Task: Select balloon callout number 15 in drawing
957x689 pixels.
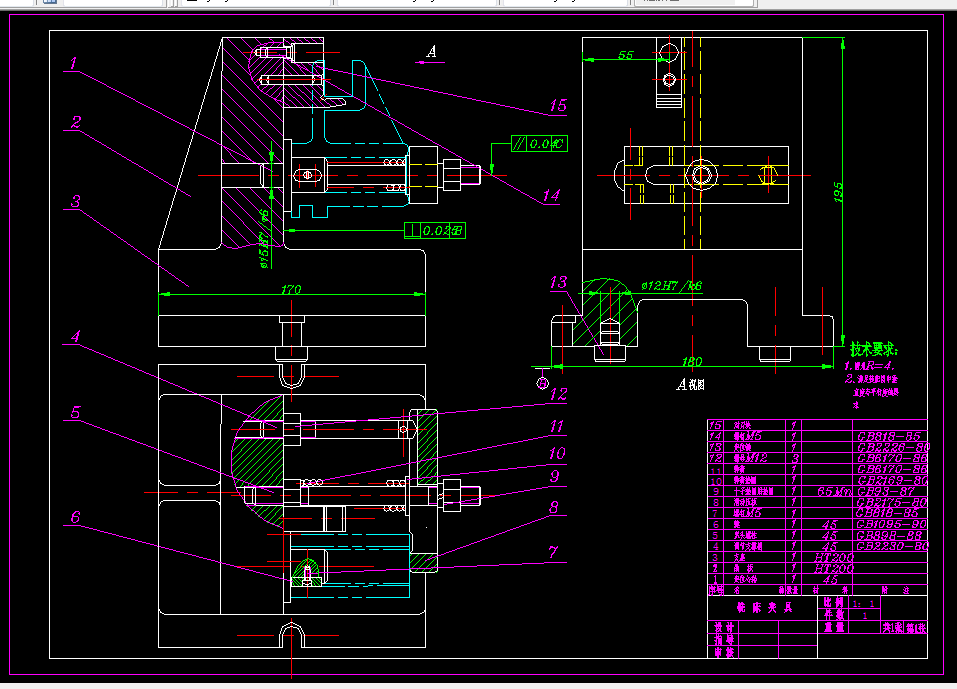Action: click(x=557, y=105)
